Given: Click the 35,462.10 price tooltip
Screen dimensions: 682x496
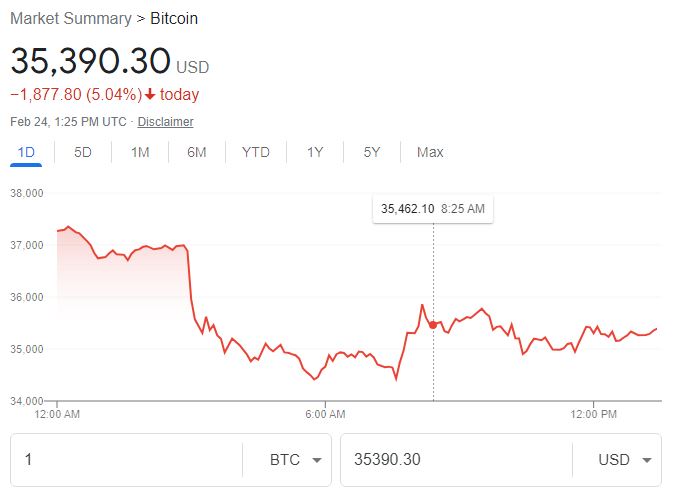Looking at the screenshot, I should coord(432,209).
